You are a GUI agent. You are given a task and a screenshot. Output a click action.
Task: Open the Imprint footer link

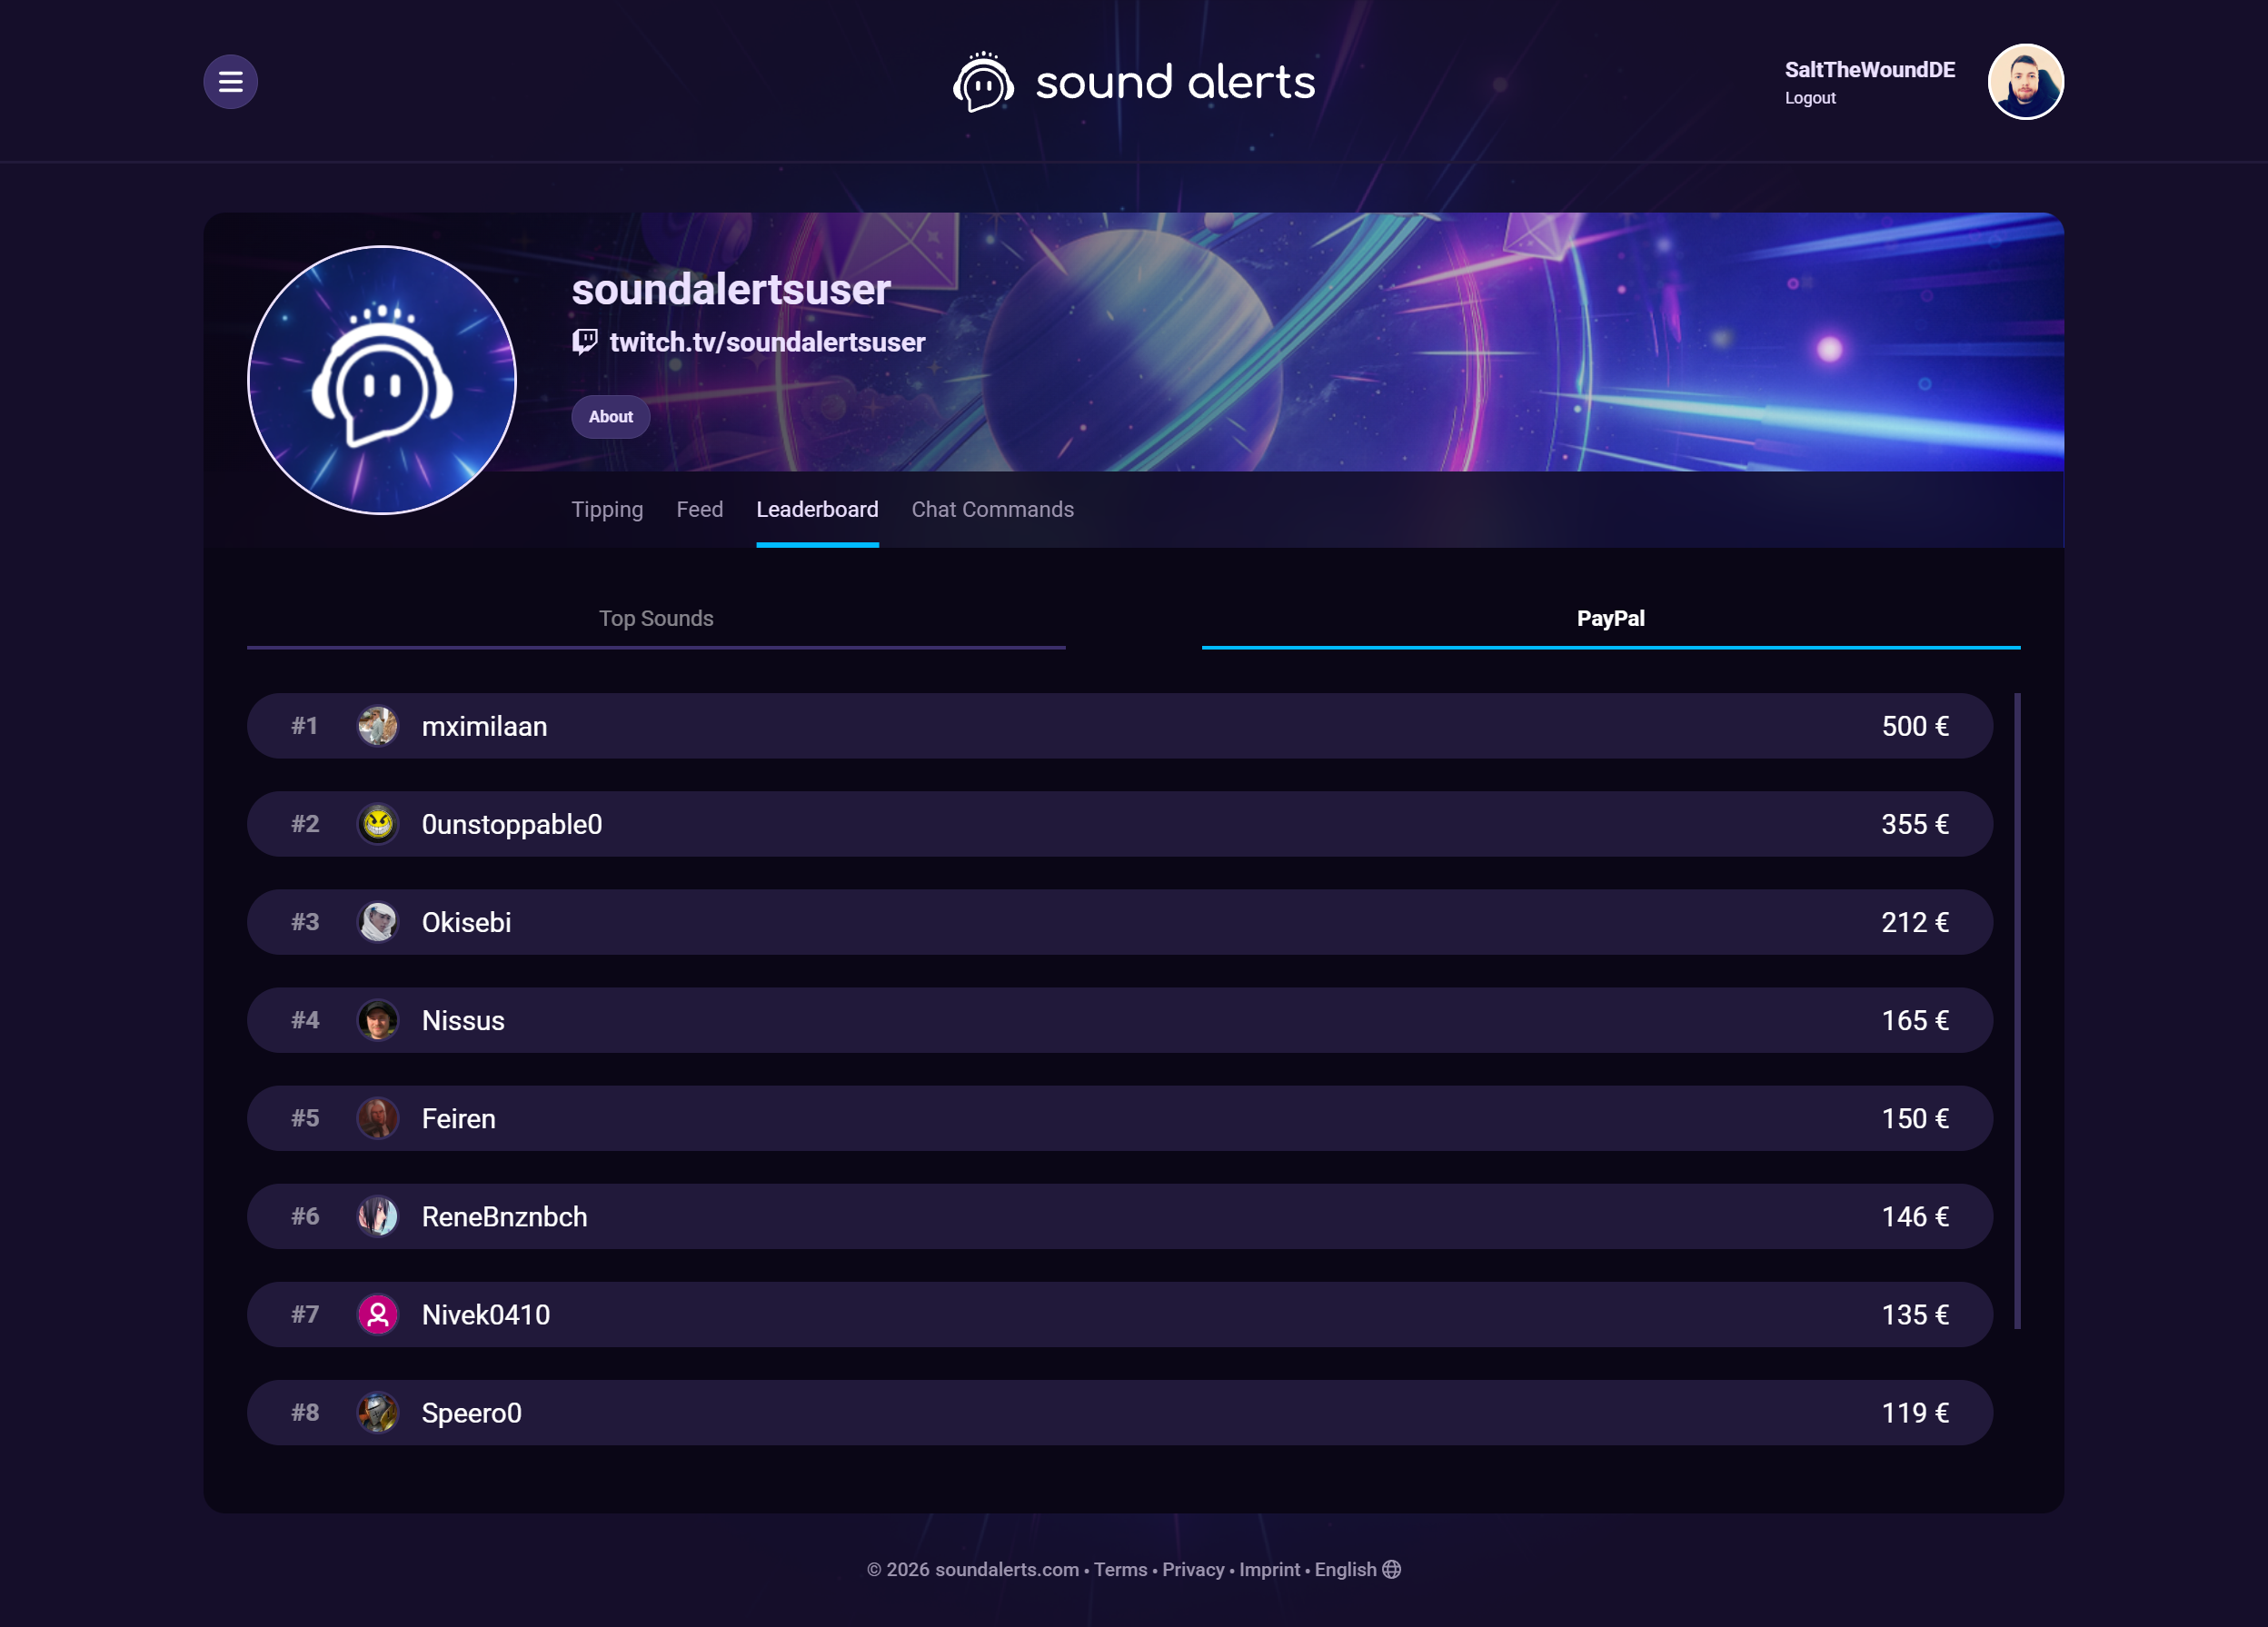click(x=1269, y=1569)
